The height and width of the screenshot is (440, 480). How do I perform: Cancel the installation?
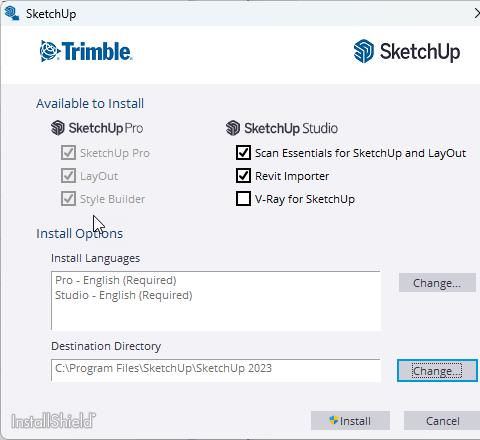[442, 421]
